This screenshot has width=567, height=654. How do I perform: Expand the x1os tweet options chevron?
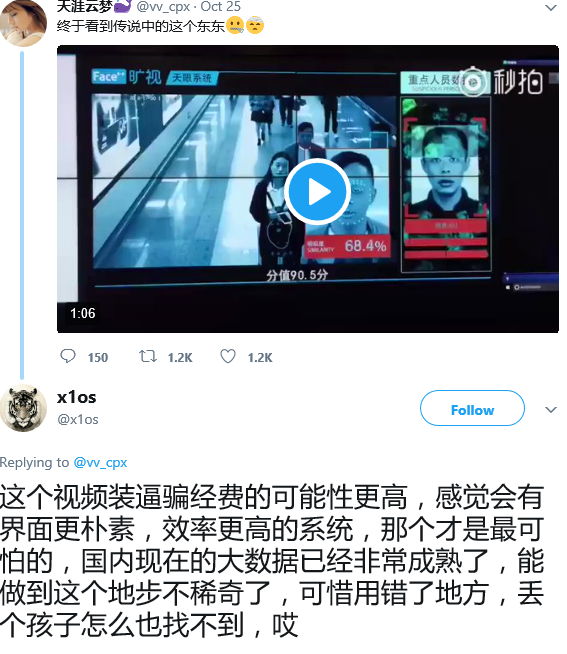(551, 410)
